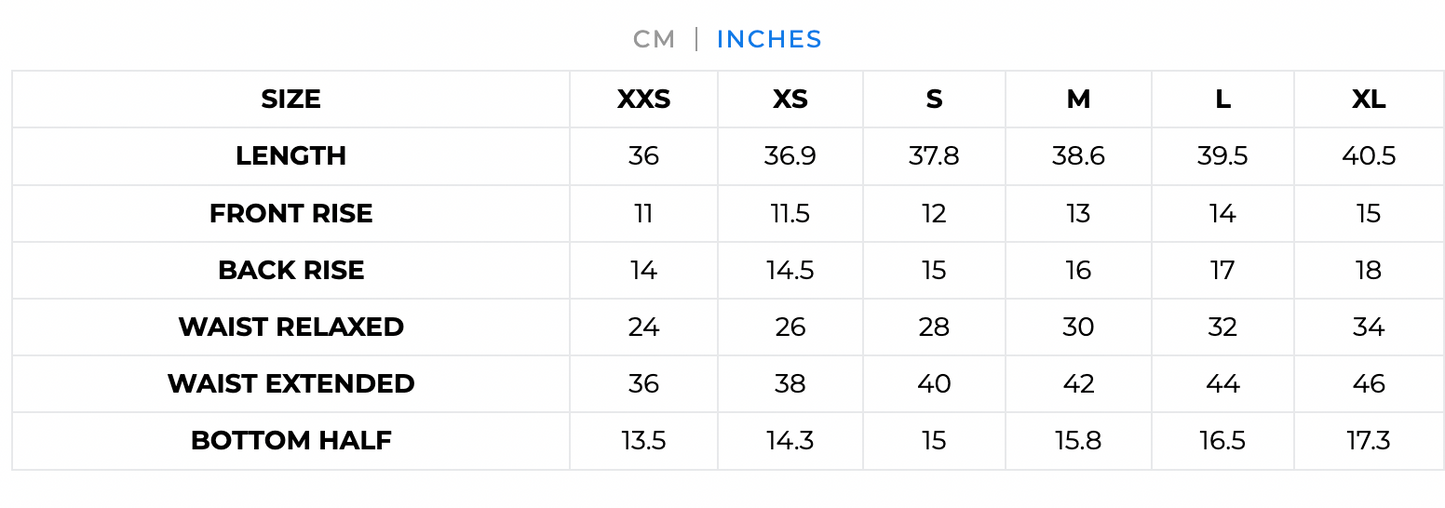Screen dimensions: 1445x508
Task: Switch units to CM
Action: click(654, 39)
